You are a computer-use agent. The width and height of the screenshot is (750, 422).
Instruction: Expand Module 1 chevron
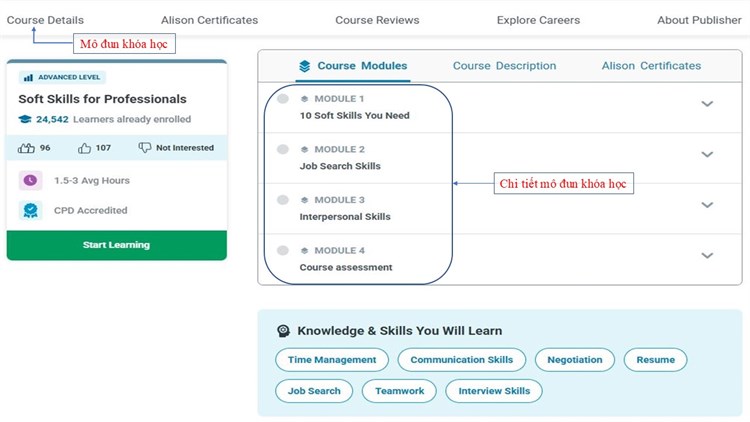click(x=707, y=103)
